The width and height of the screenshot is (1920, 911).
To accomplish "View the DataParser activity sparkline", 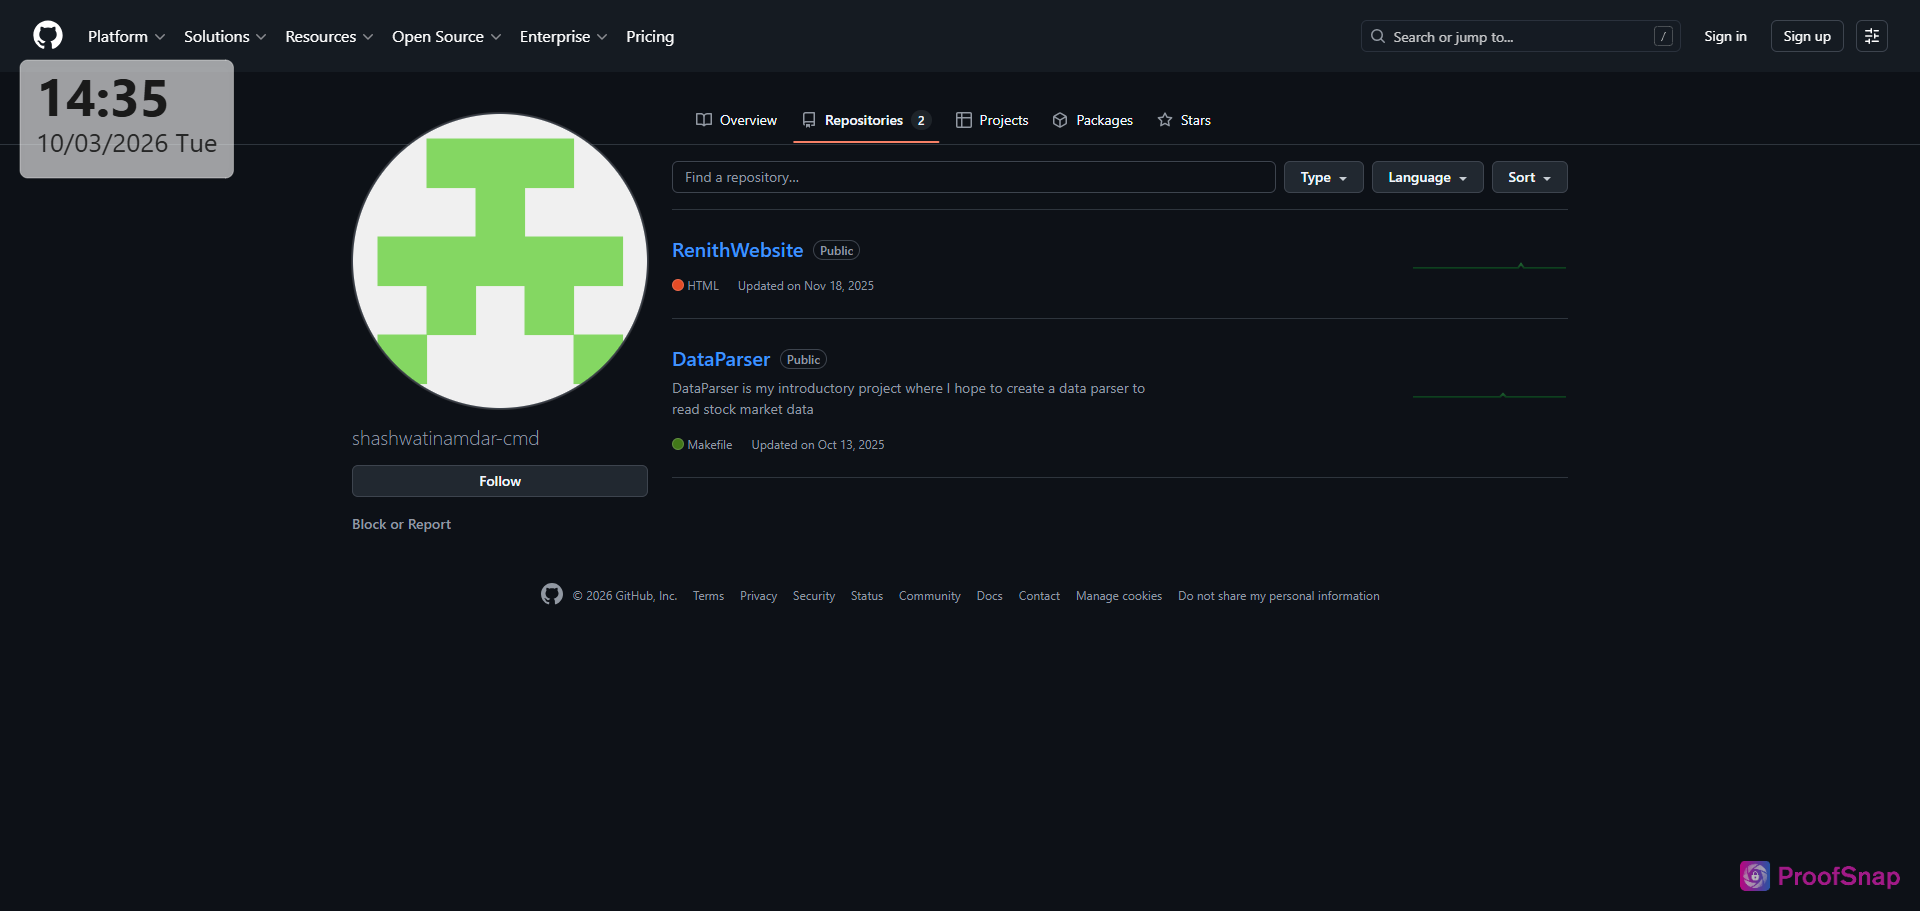I will [1489, 395].
